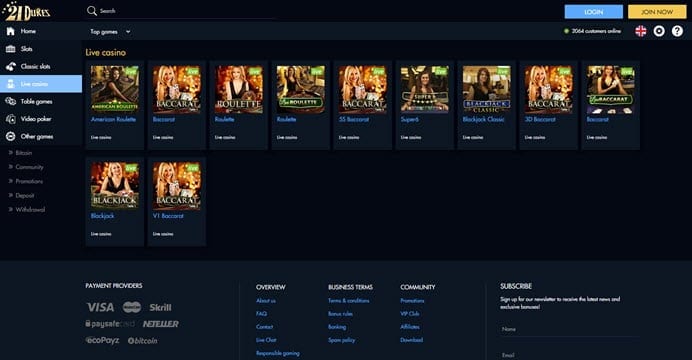Open the Bitcoin sidebar sub-link
692x360 pixels.
click(x=24, y=153)
